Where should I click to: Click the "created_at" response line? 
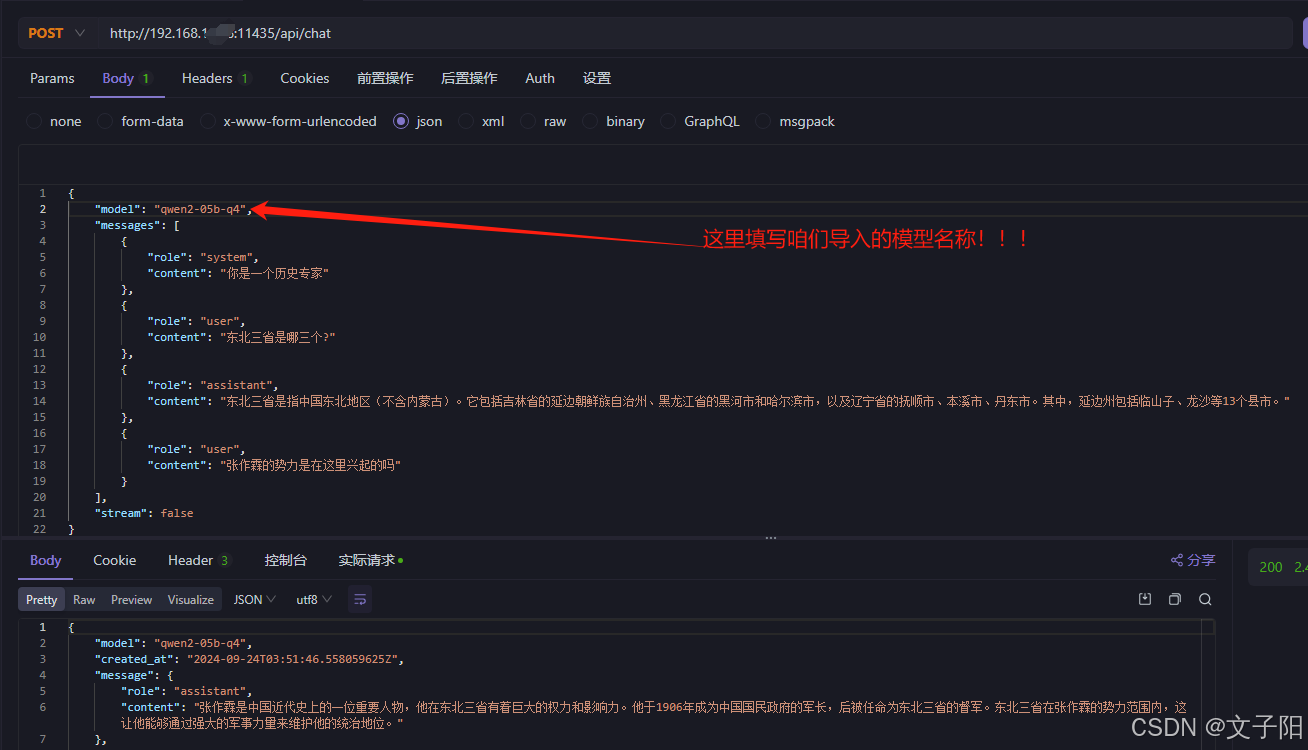[x=248, y=659]
